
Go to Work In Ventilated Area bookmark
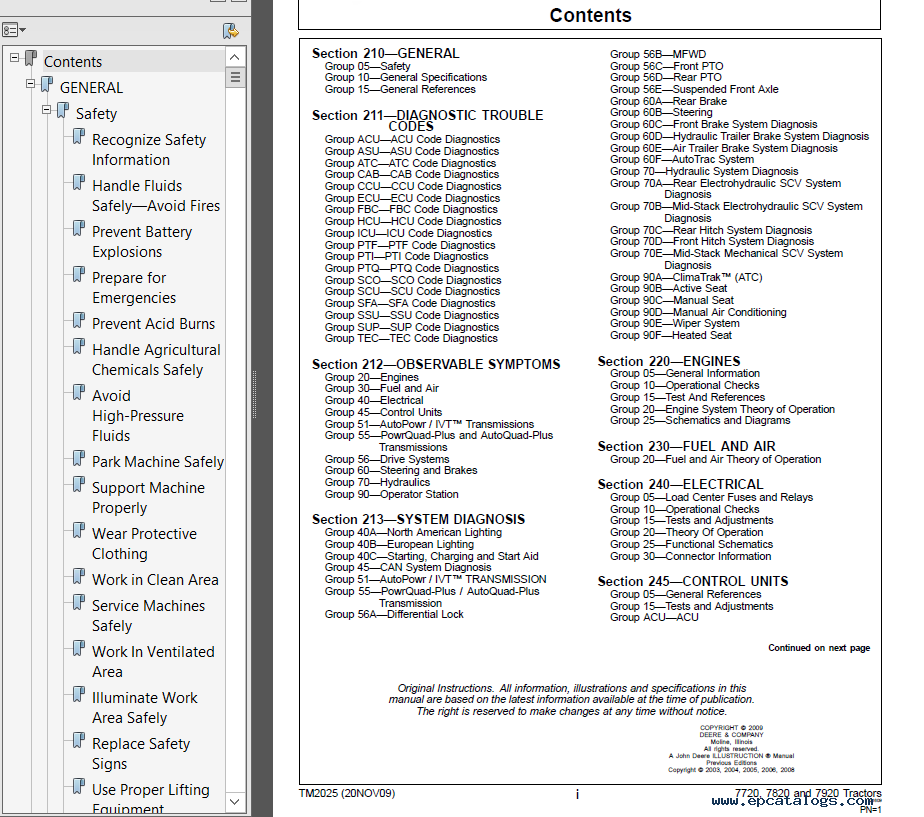click(153, 661)
